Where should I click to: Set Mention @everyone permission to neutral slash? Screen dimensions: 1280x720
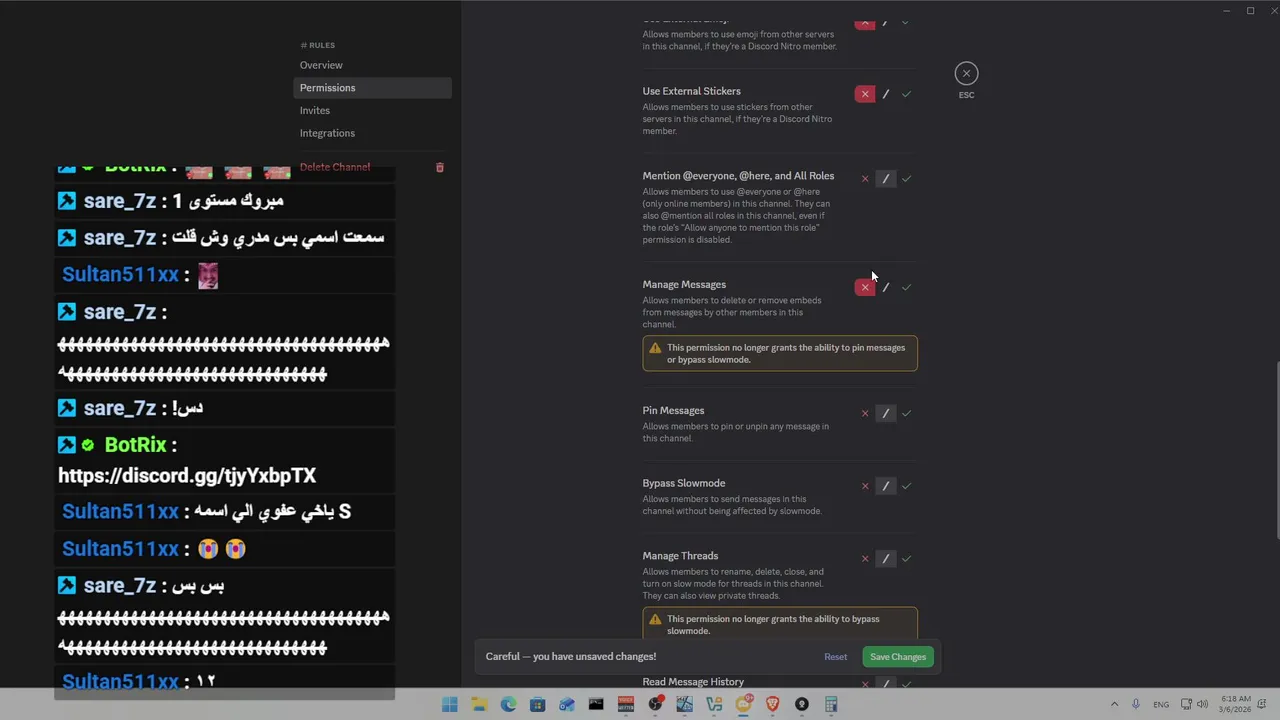point(886,179)
